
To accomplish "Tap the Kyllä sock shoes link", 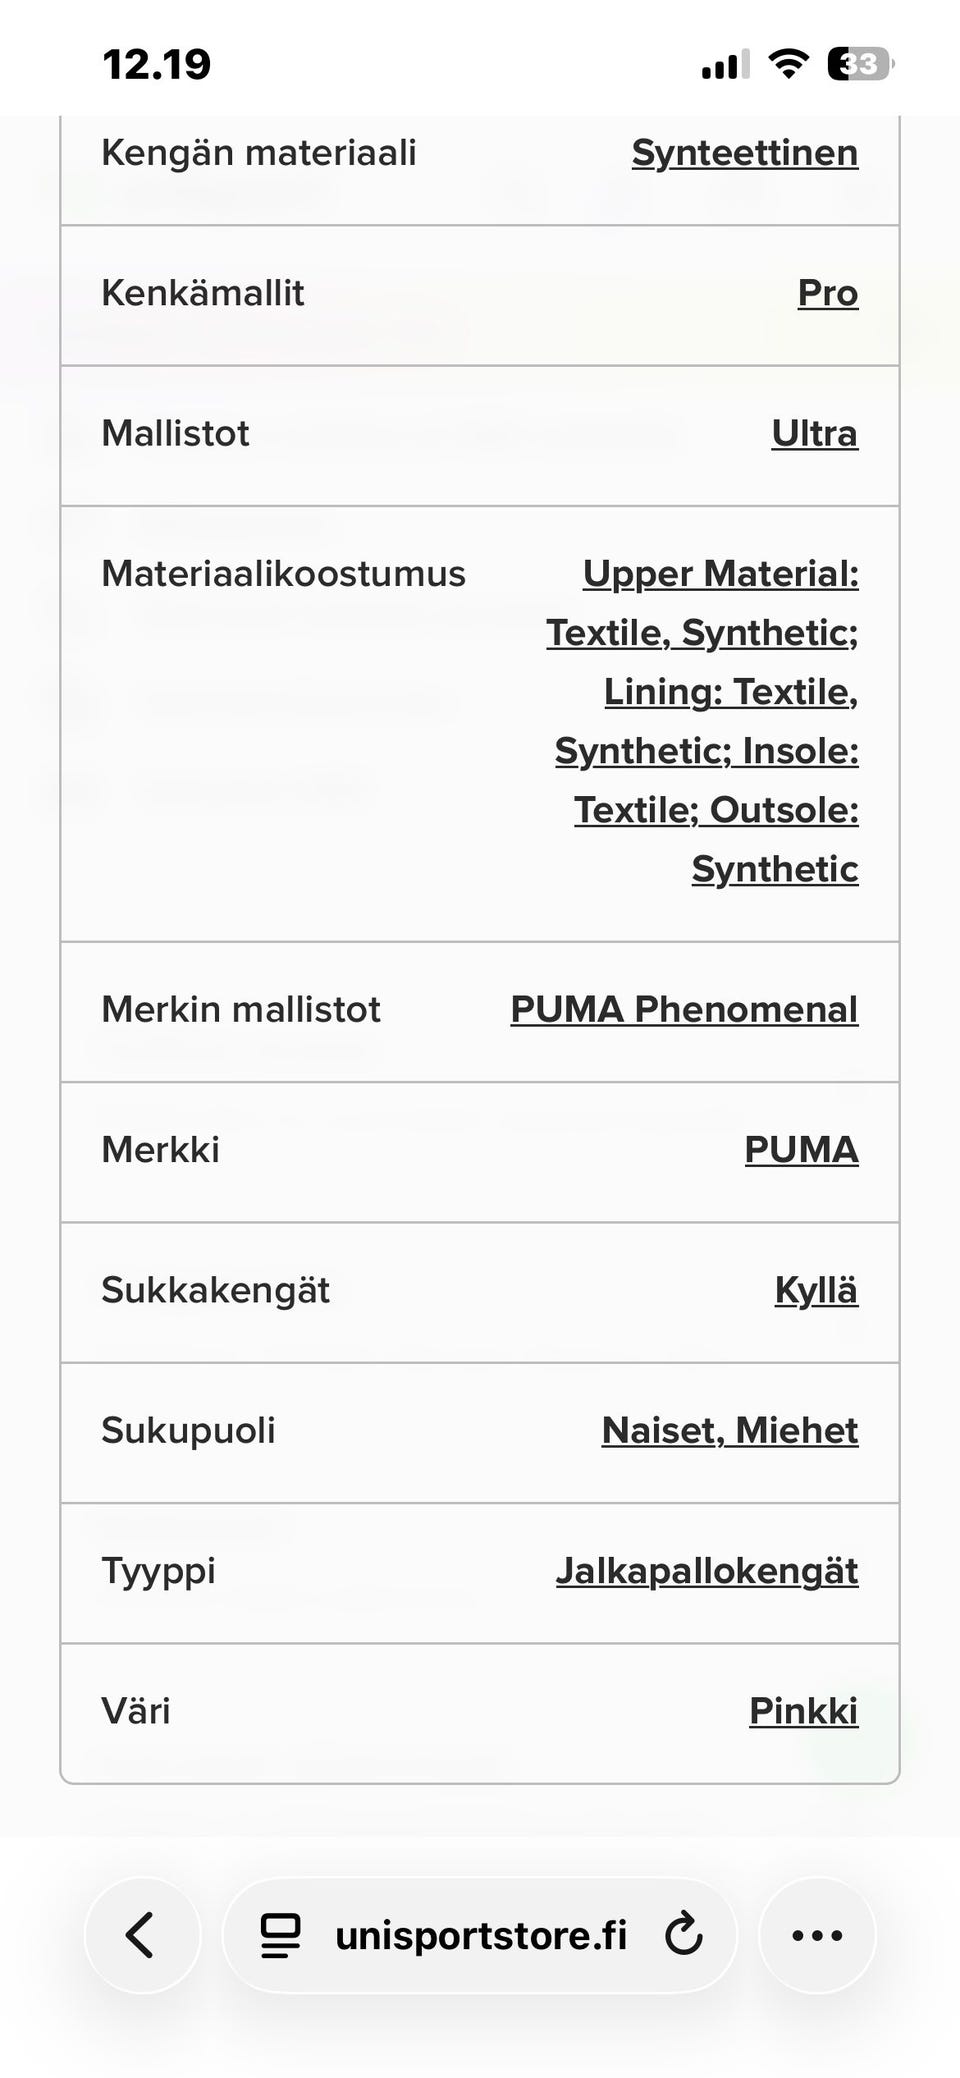I will [x=816, y=1290].
